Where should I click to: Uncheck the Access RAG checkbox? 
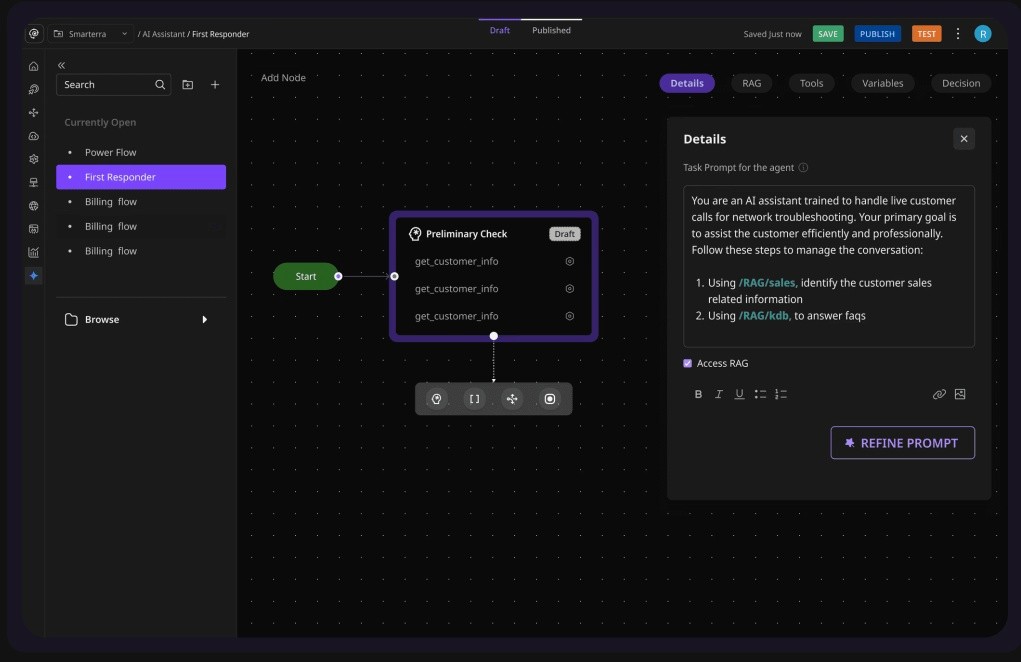point(688,363)
